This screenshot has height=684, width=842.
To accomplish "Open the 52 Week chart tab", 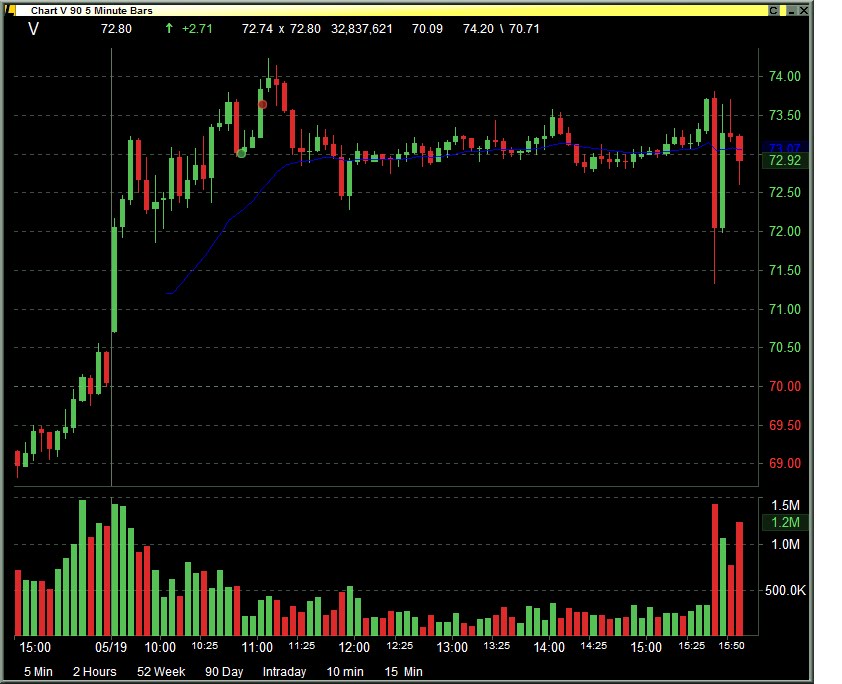I will (x=161, y=672).
